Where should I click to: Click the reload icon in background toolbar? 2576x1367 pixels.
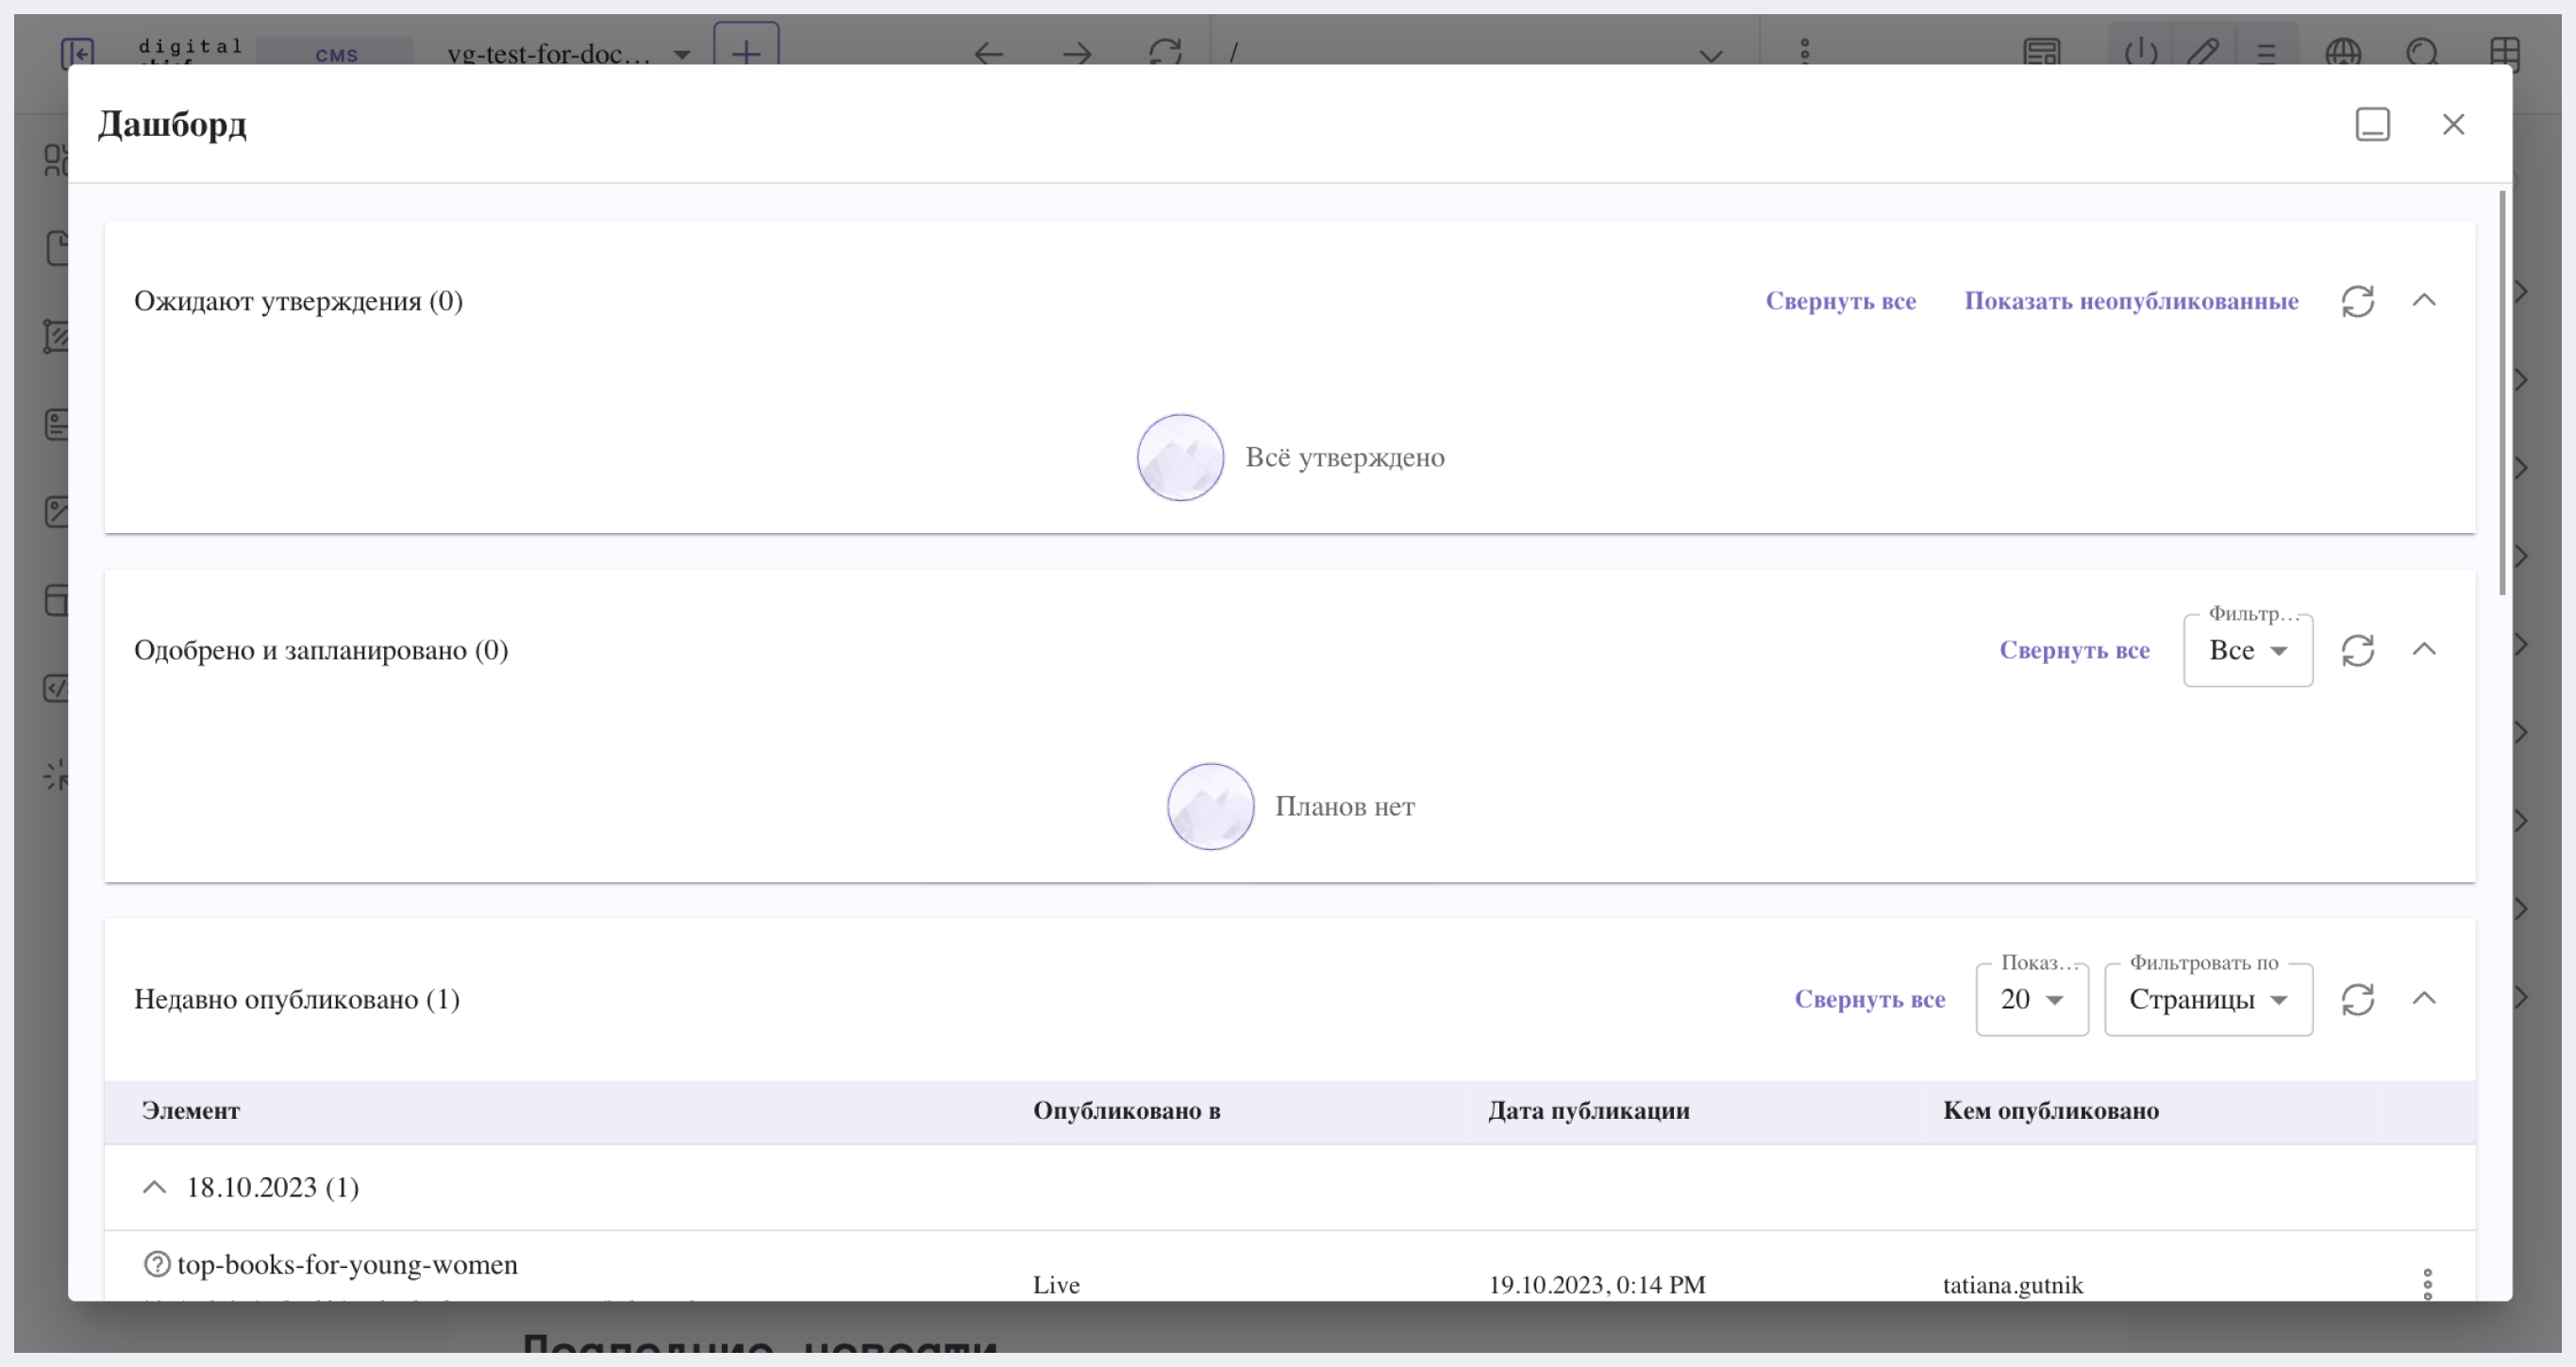coord(1165,52)
